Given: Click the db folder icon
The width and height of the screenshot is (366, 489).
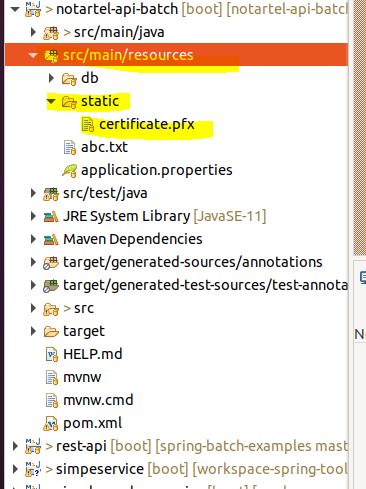Looking at the screenshot, I should point(69,79).
